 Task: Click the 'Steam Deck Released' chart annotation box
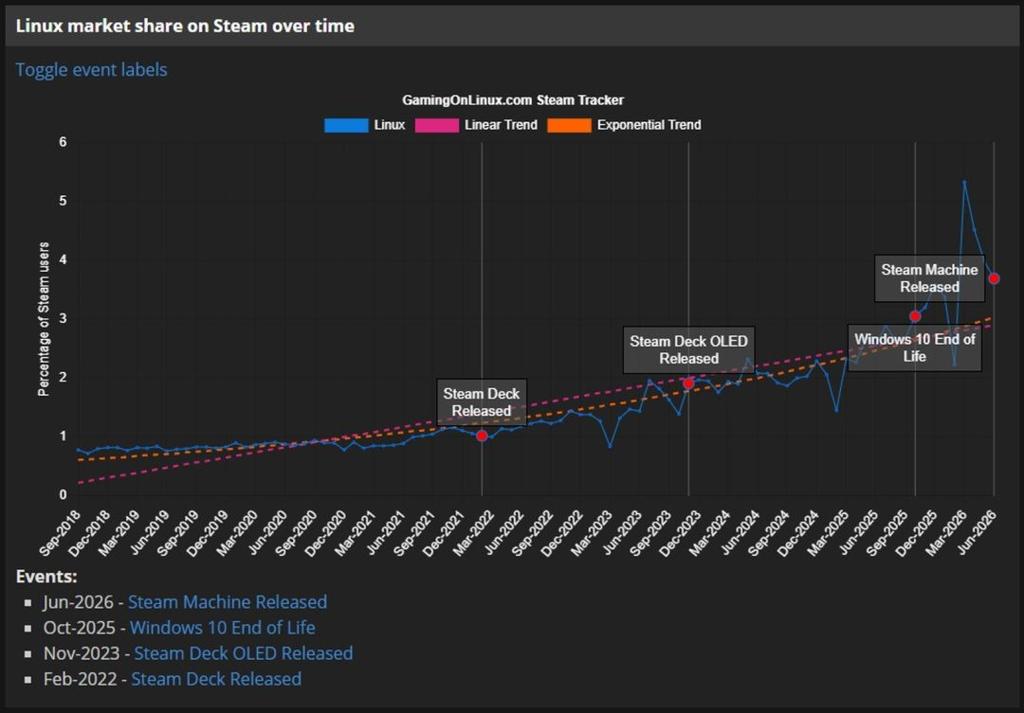click(481, 402)
